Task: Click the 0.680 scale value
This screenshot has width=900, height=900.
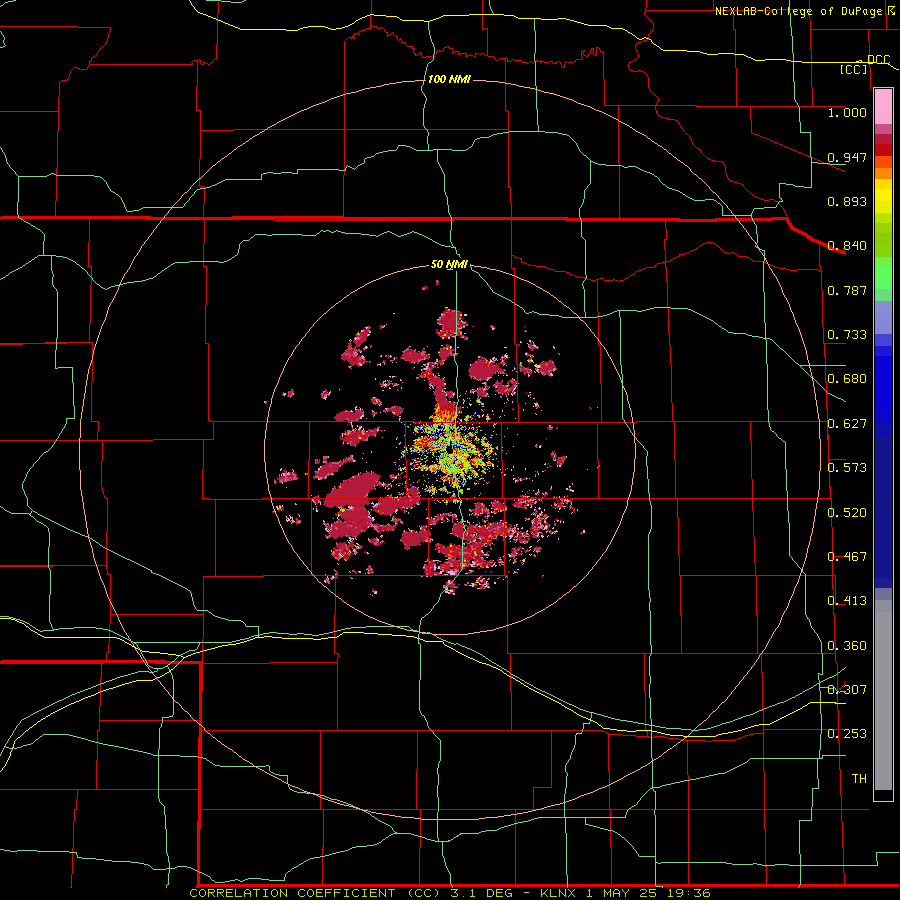Action: [847, 379]
